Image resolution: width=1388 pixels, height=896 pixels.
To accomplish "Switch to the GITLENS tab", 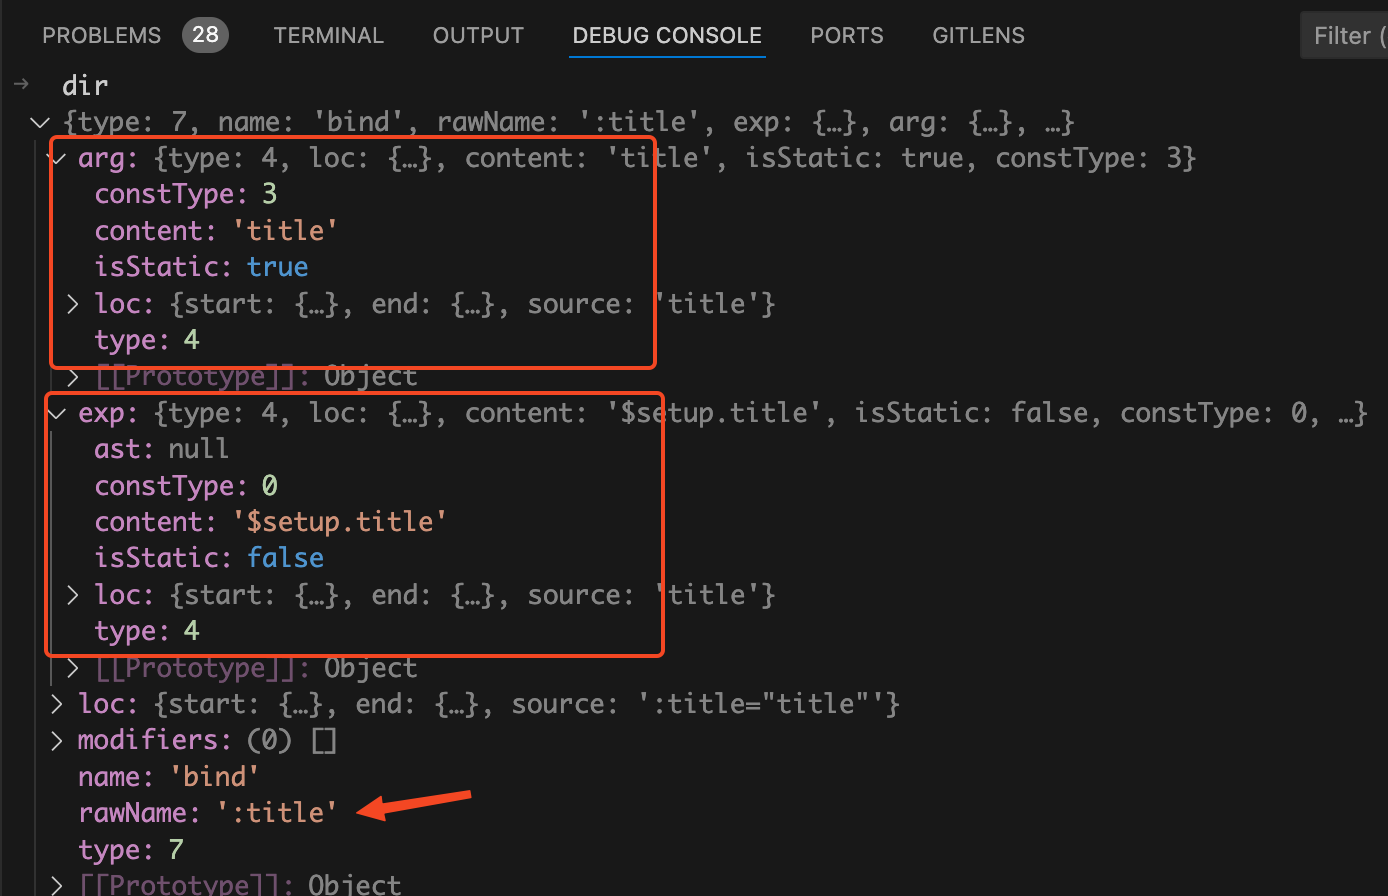I will click(x=978, y=36).
